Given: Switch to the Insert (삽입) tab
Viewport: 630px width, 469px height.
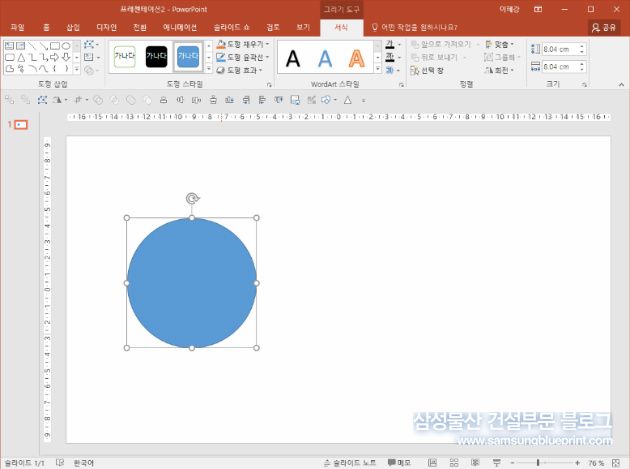Looking at the screenshot, I should [73, 27].
